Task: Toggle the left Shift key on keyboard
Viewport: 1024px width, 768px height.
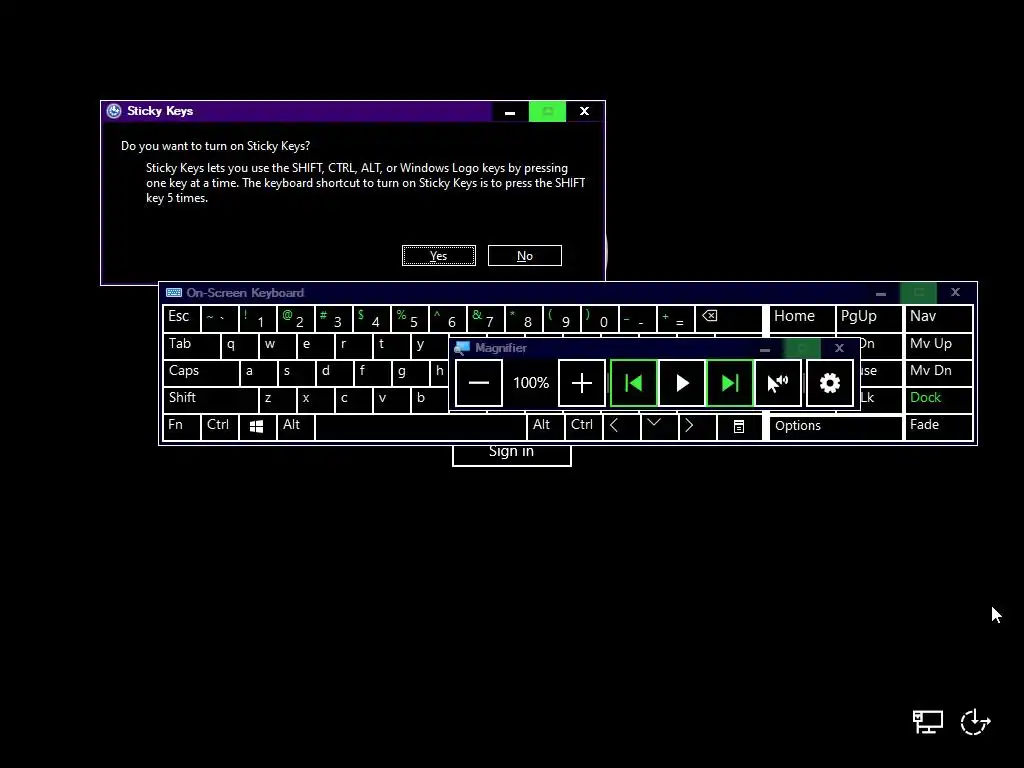Action: (x=210, y=399)
